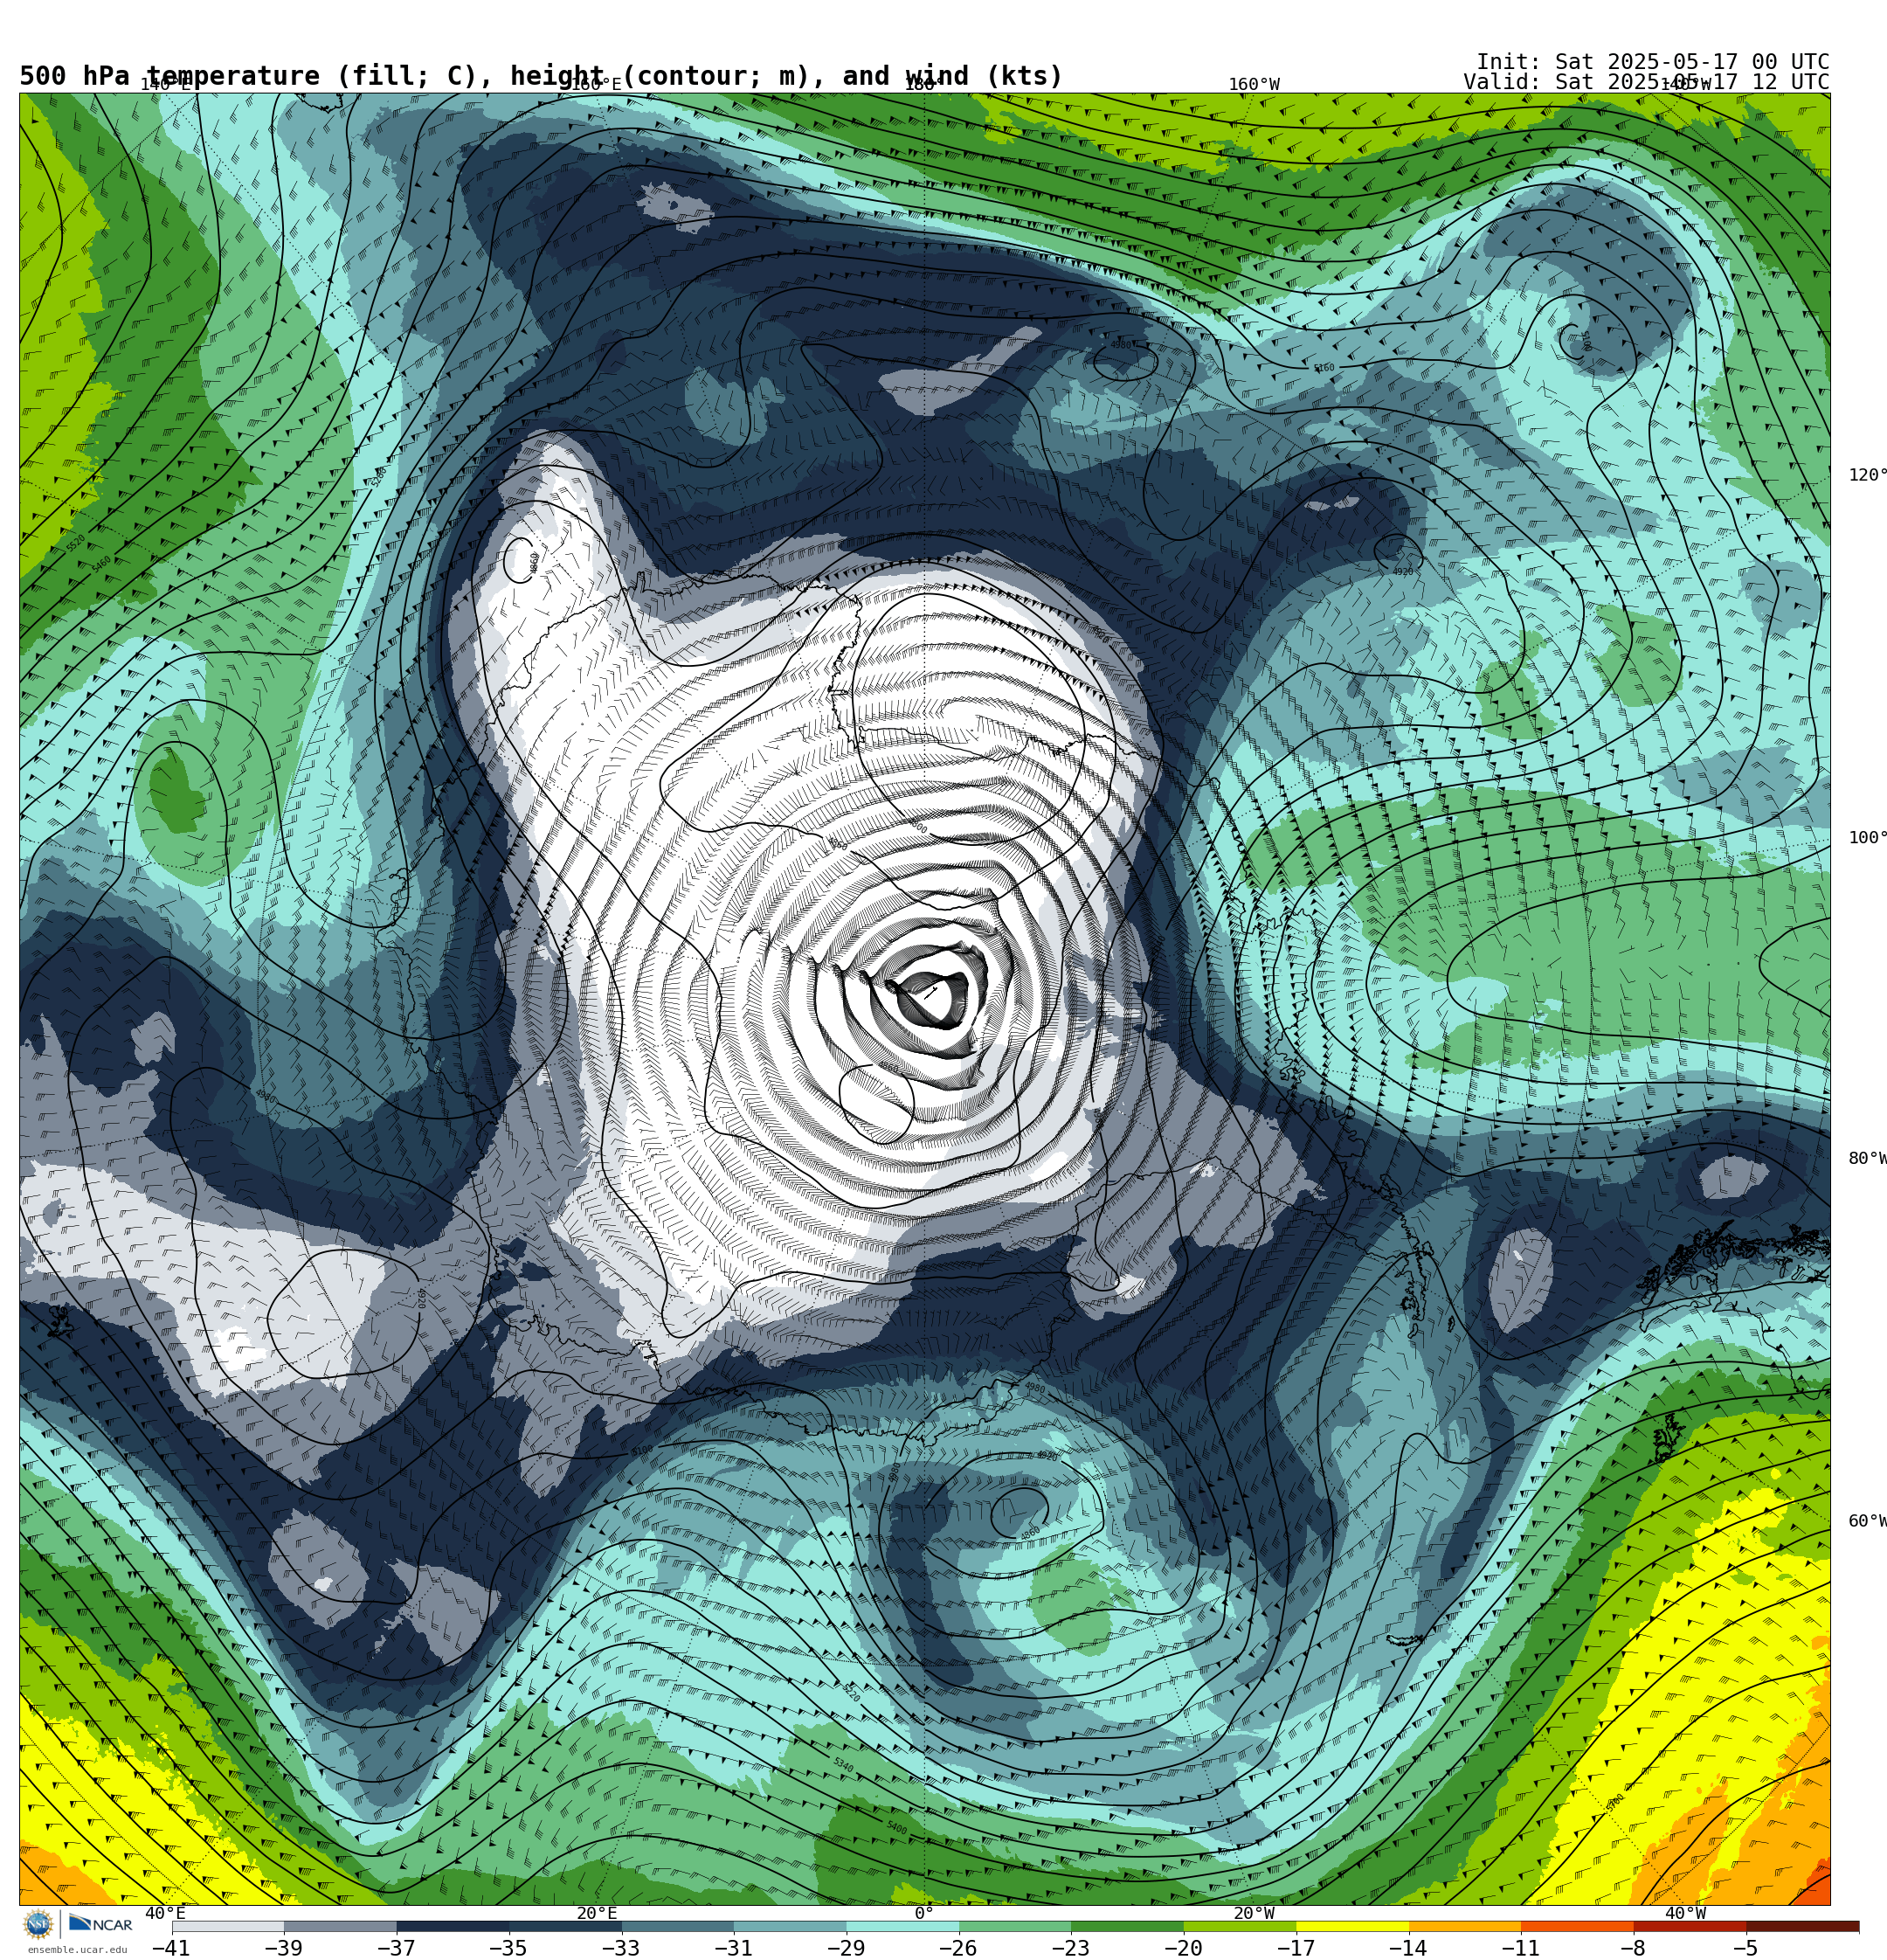1887x1960 pixels.
Task: Pick the yellow -17 to -14 colorbar swatch
Action: tap(1353, 1926)
